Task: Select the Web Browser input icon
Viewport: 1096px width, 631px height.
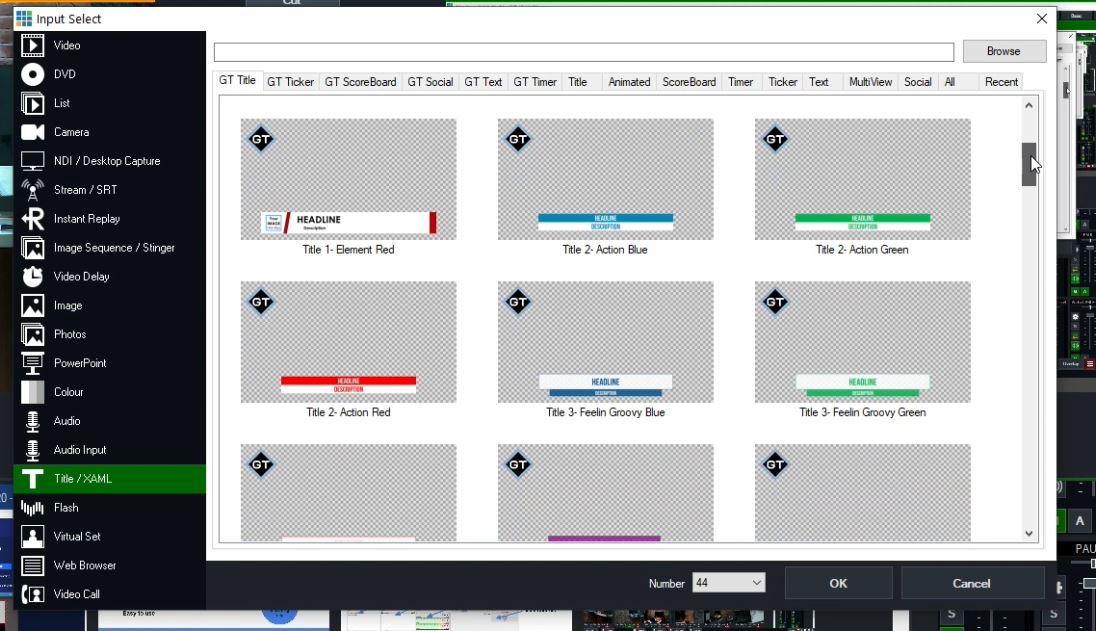Action: click(x=33, y=566)
